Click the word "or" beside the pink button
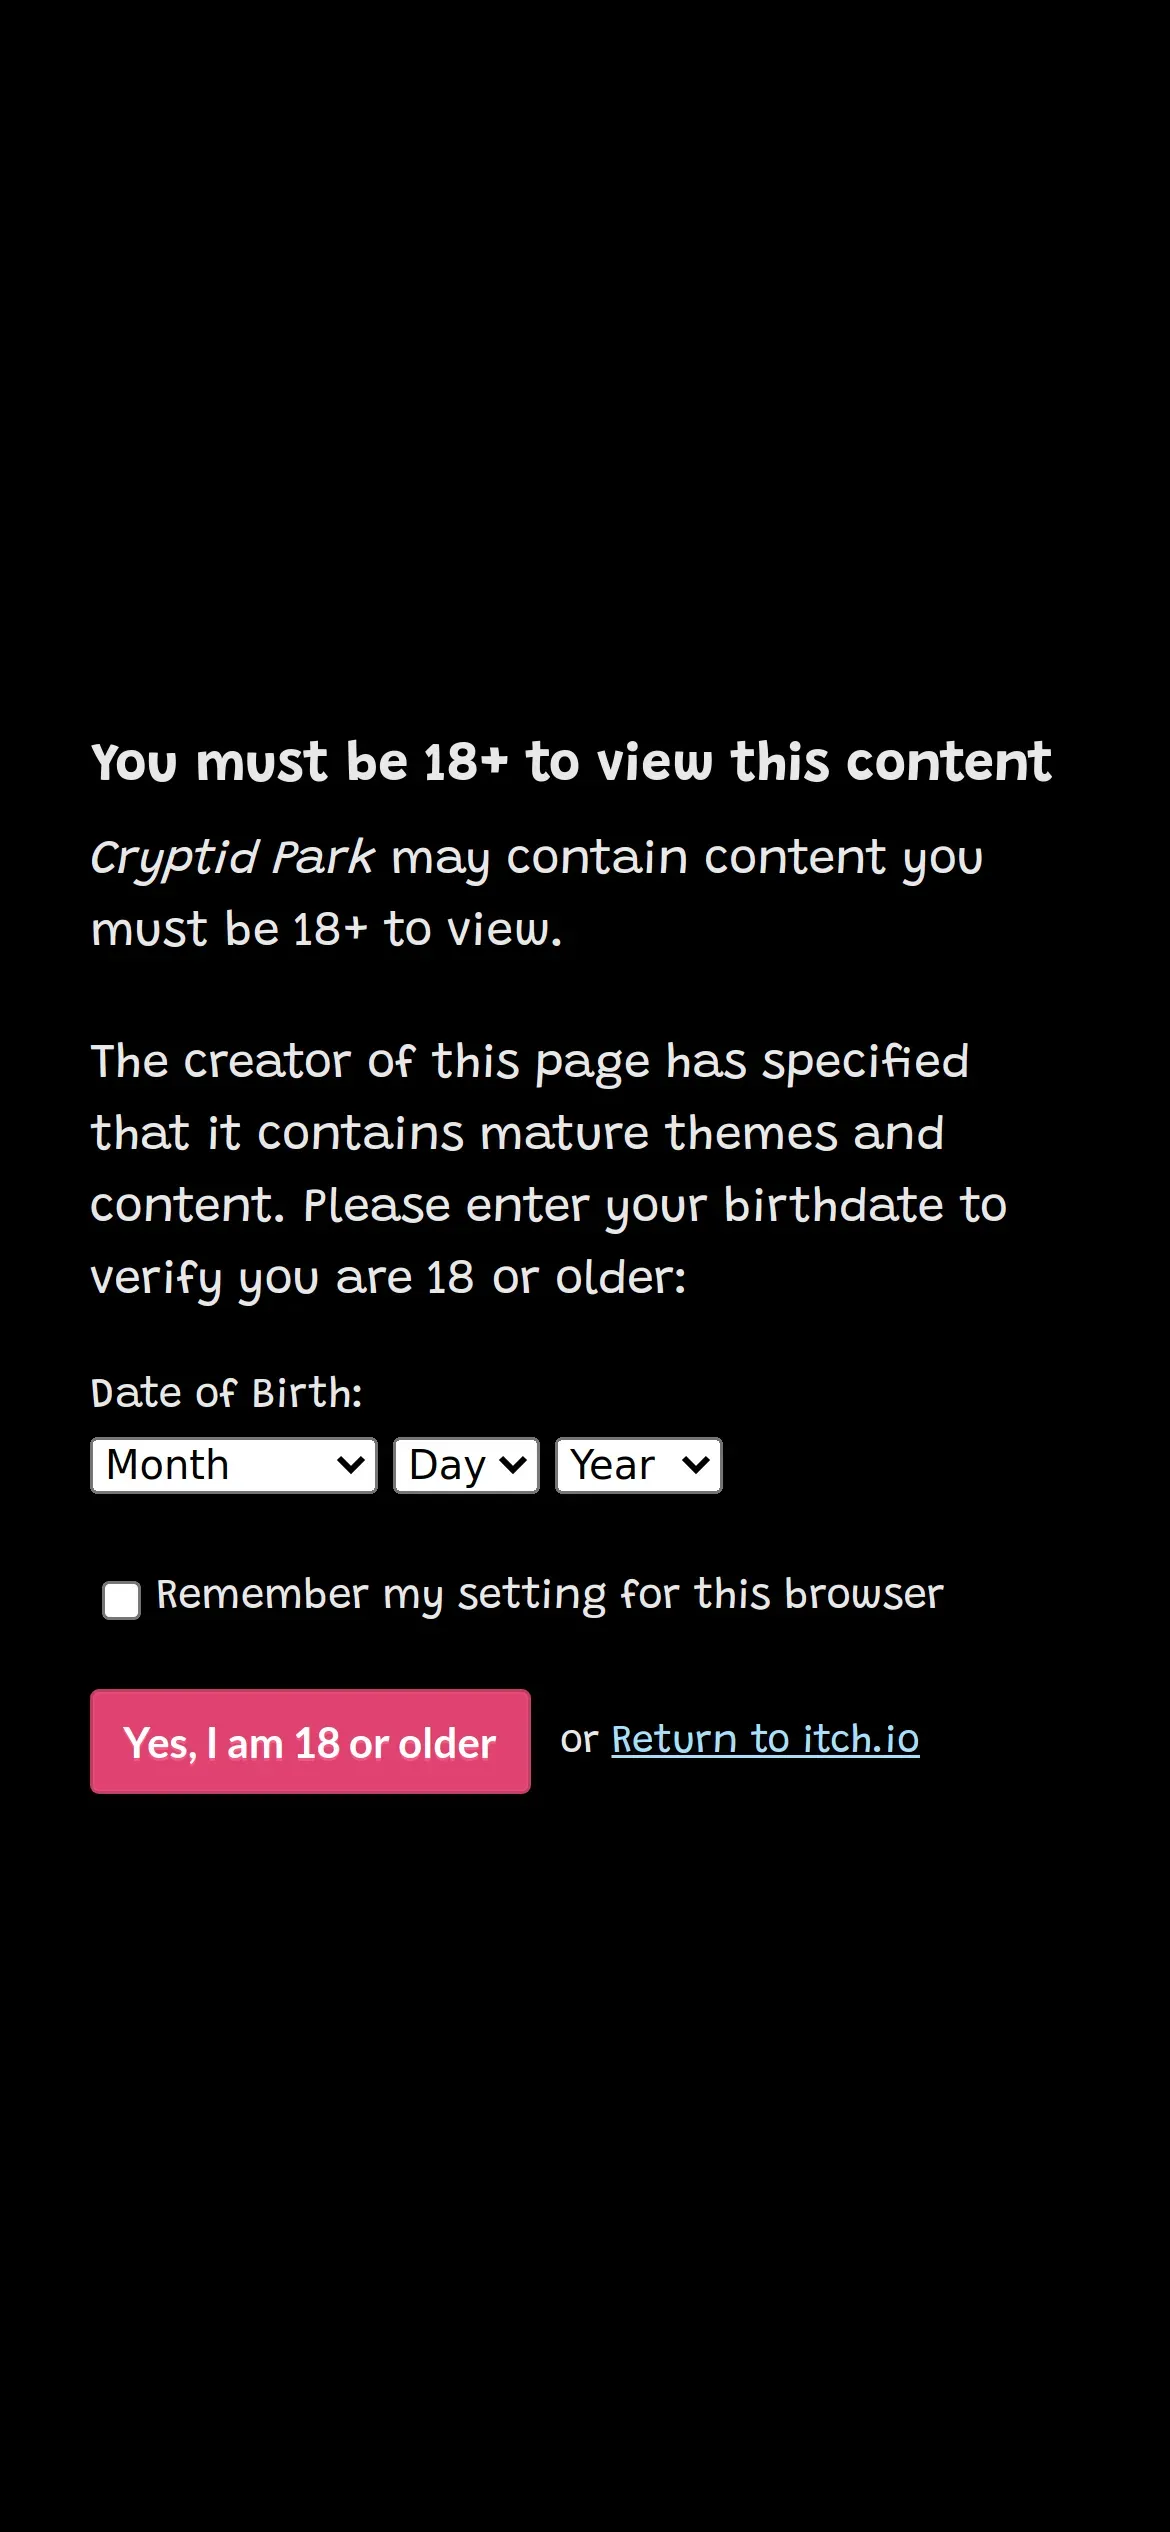The height and width of the screenshot is (2532, 1170). click(x=579, y=1740)
